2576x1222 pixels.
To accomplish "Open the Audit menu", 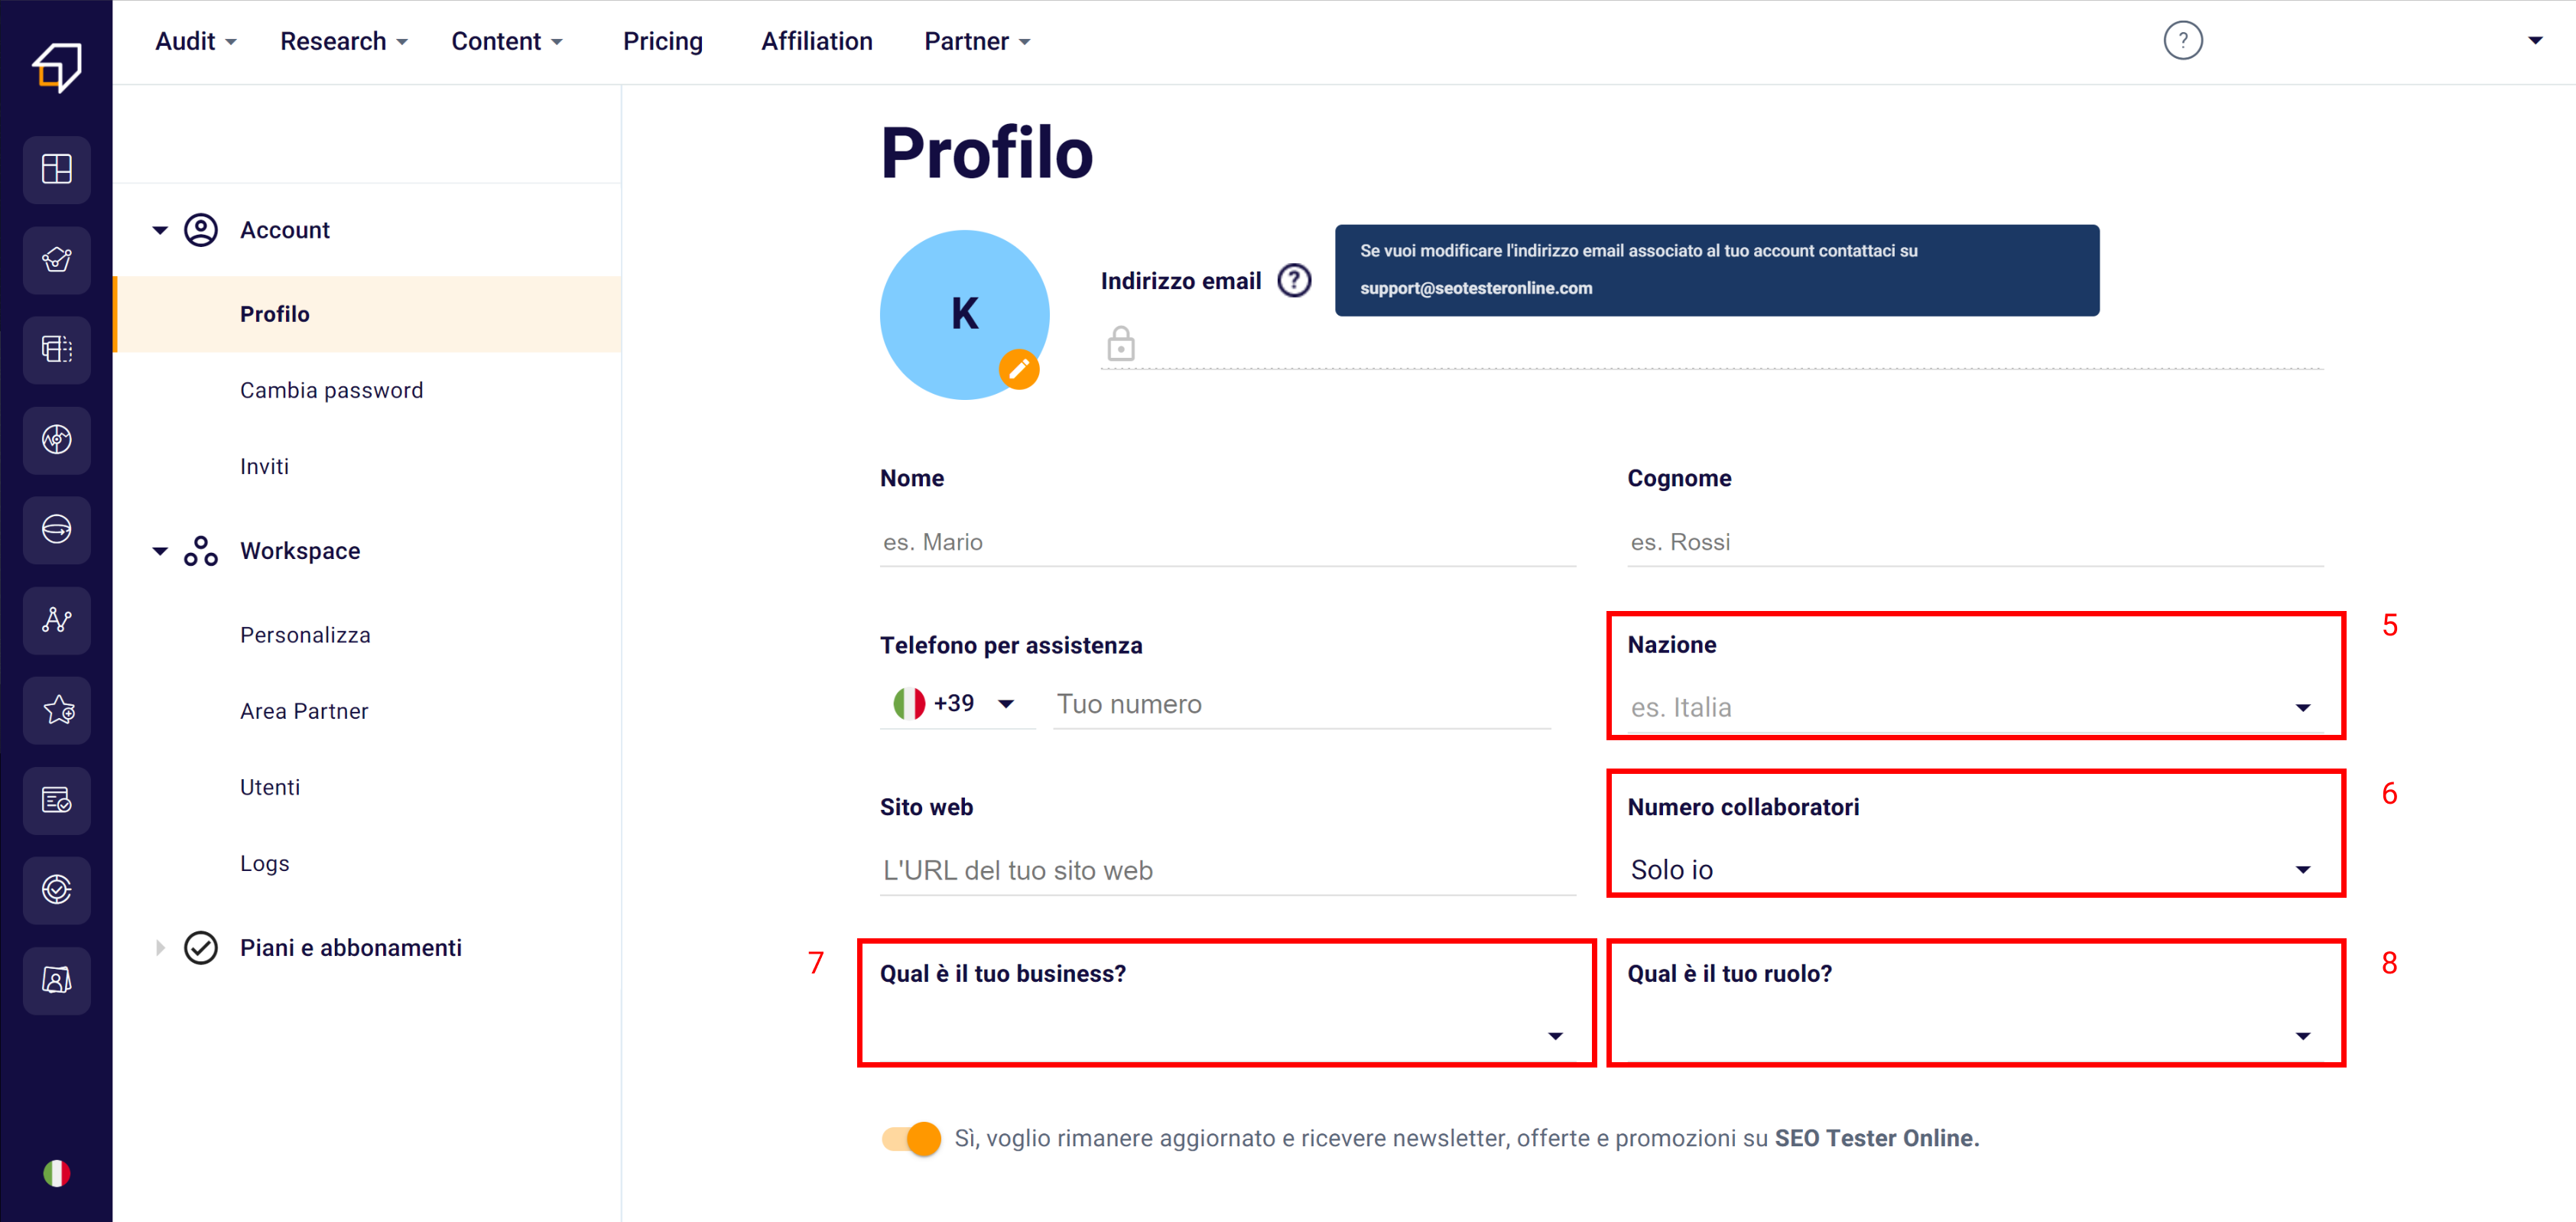I will click(195, 41).
